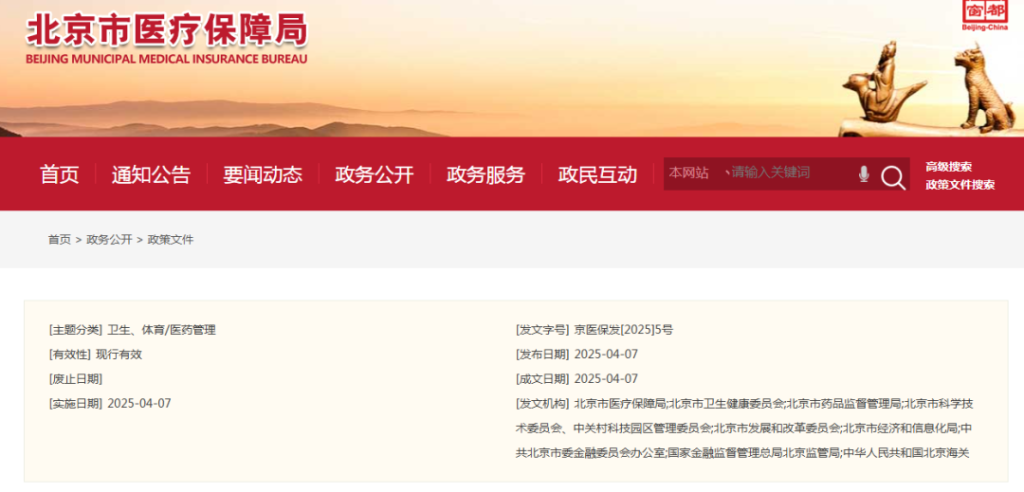The image size is (1024, 492).
Task: Click the English bureau name subtitle
Action: [x=166, y=59]
